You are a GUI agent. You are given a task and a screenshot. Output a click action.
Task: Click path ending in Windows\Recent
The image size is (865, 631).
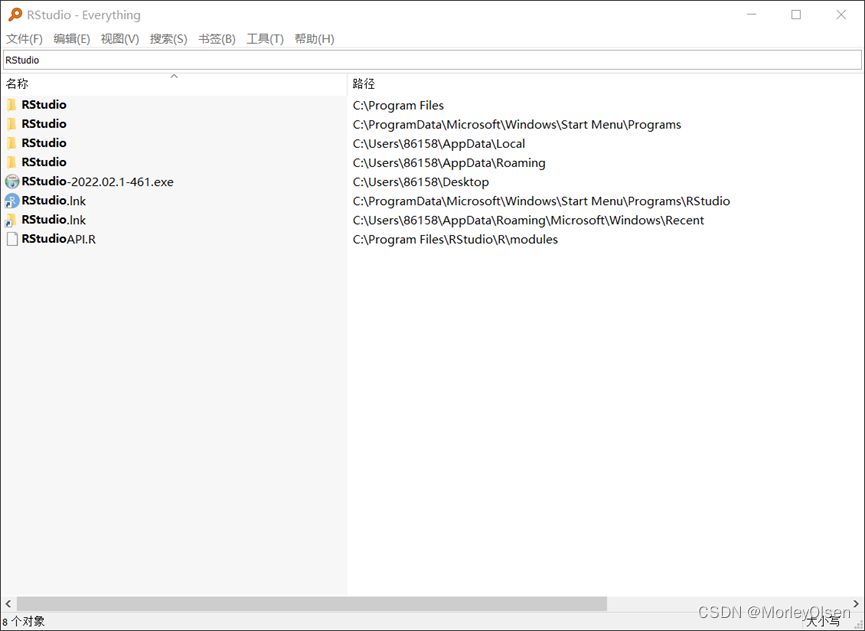point(528,221)
